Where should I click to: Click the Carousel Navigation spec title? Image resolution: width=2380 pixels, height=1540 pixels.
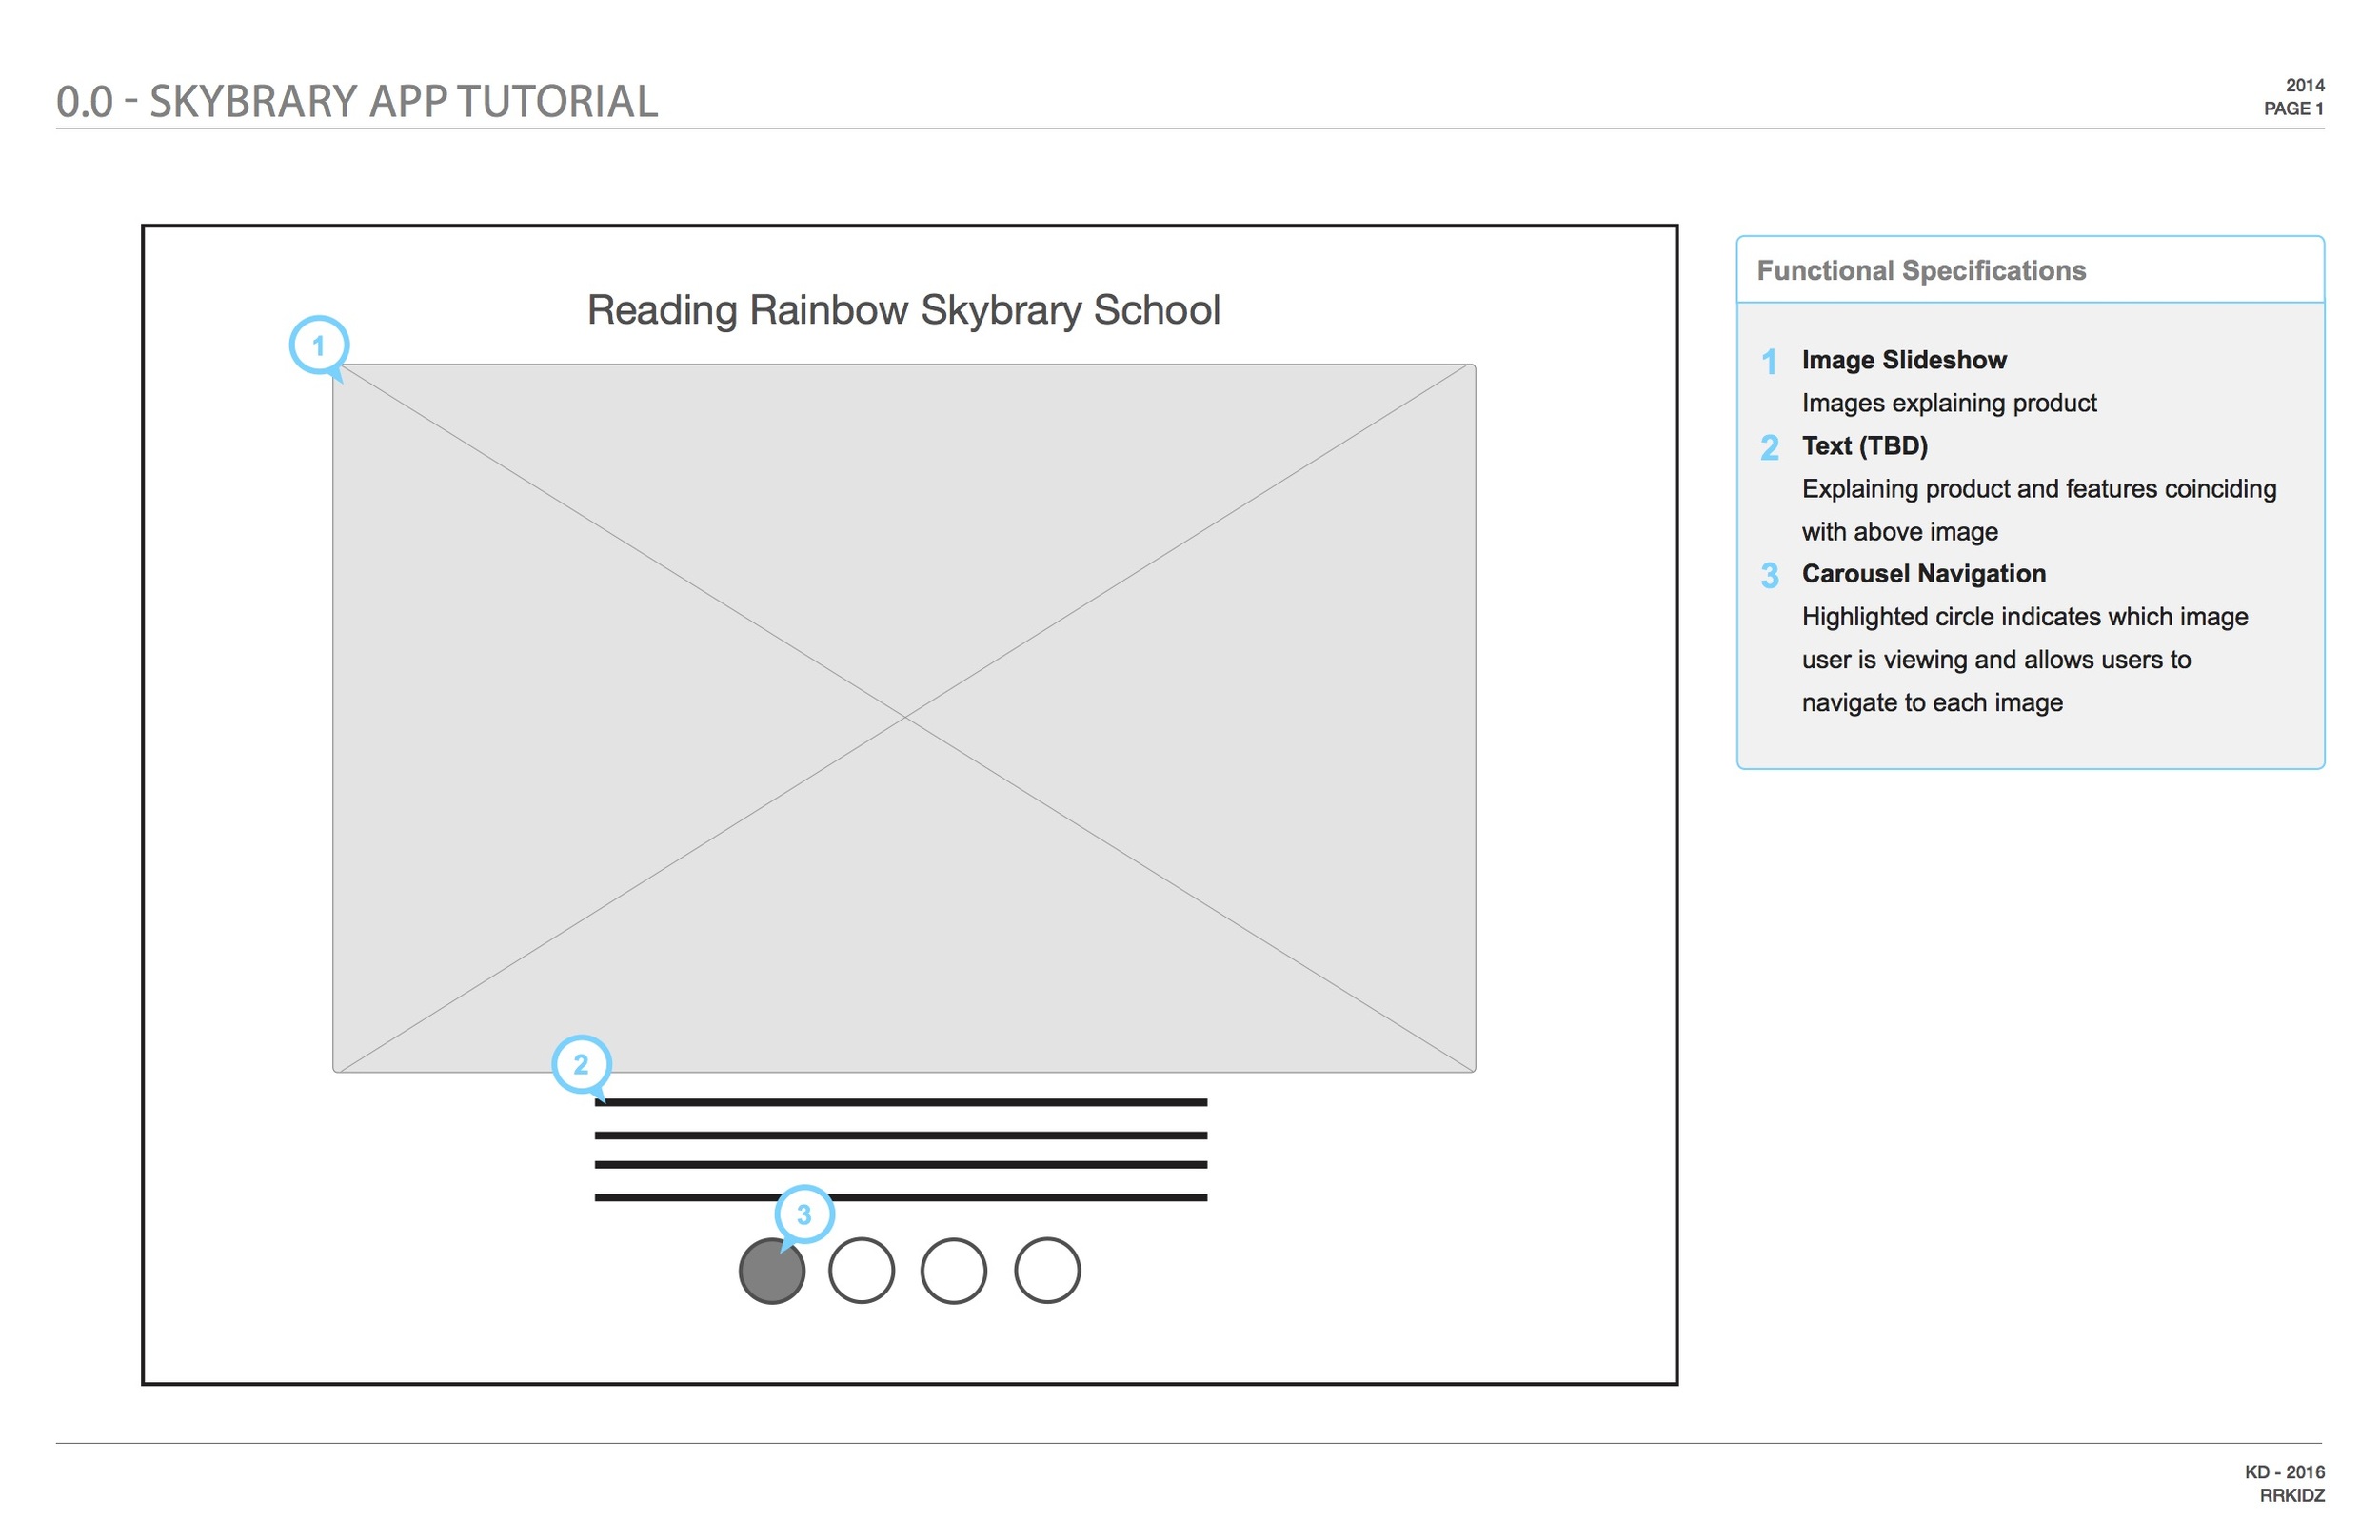(1924, 574)
